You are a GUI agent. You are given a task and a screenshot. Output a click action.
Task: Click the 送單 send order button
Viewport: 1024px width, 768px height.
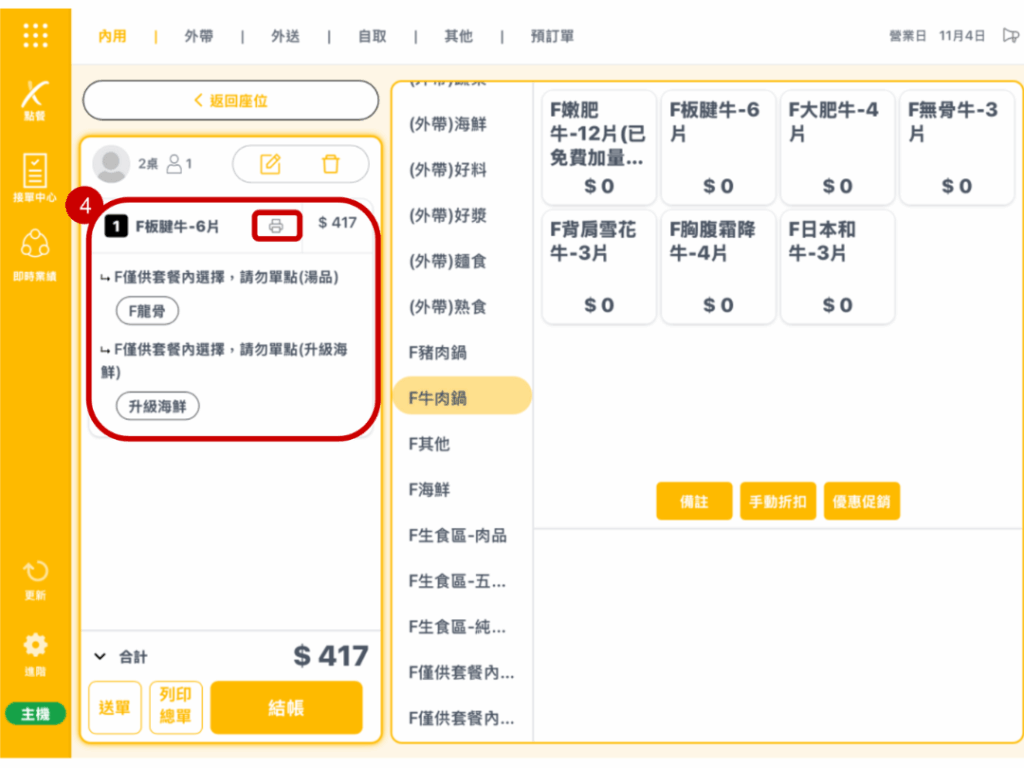[x=115, y=708]
